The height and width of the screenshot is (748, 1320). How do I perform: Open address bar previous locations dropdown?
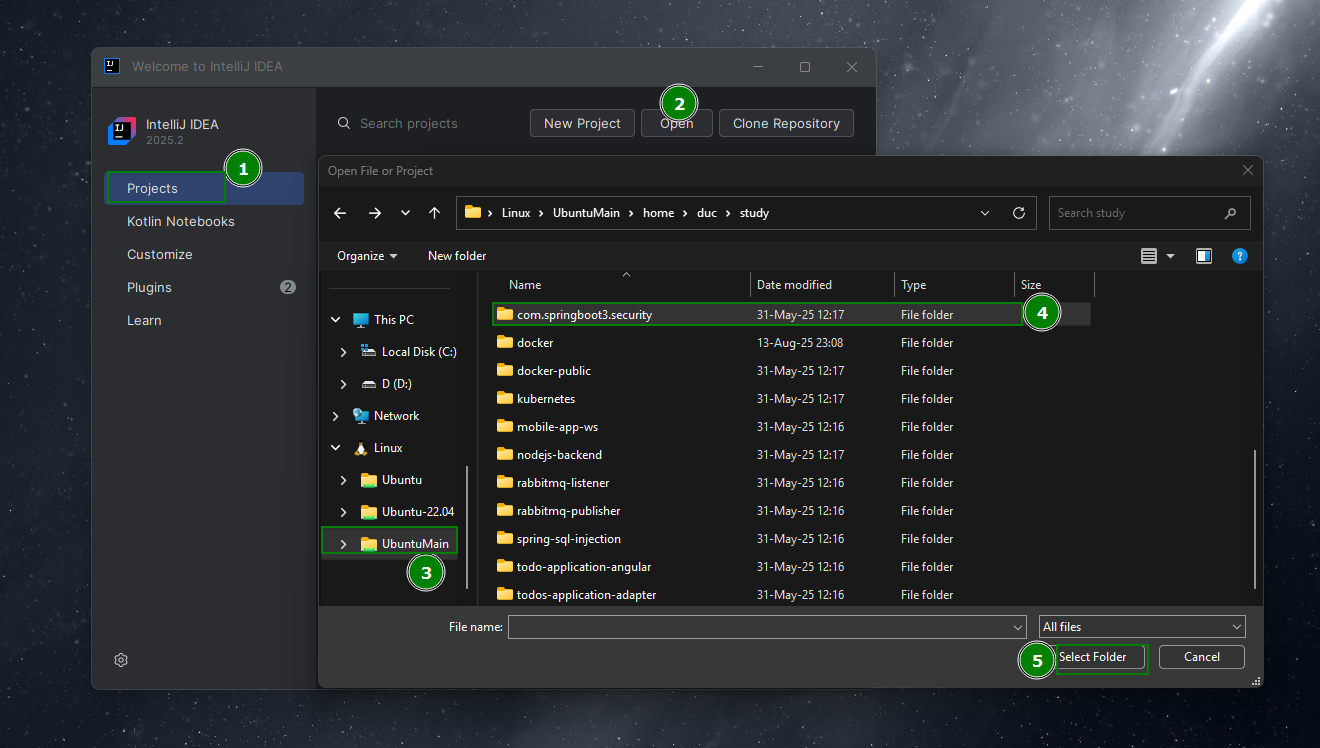click(985, 213)
